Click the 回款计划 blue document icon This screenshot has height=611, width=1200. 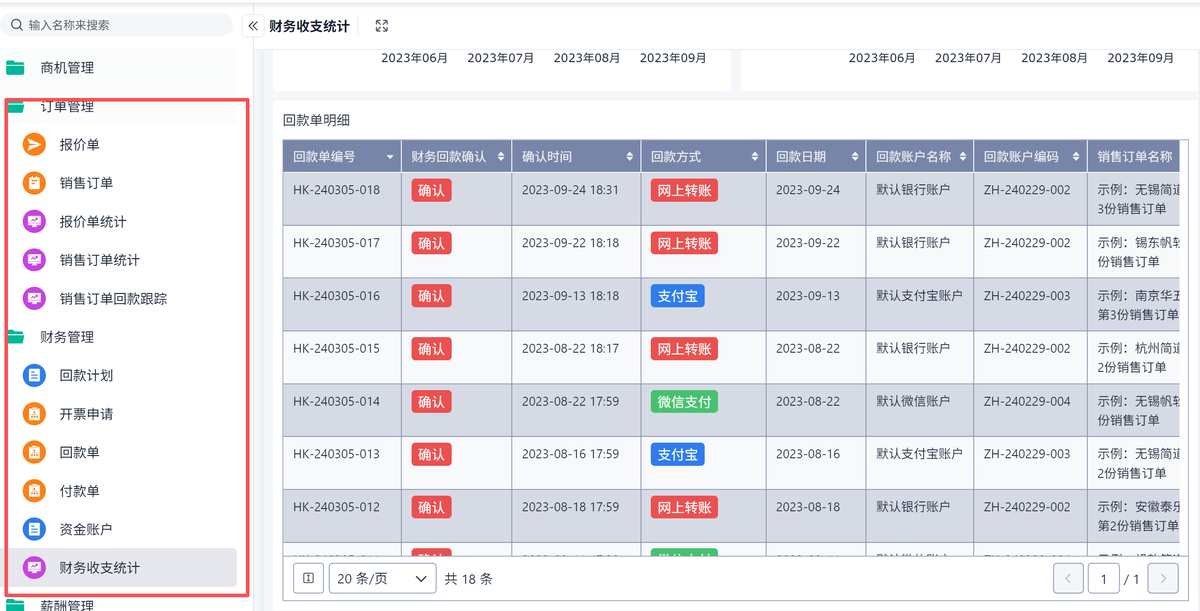pyautogui.click(x=34, y=376)
